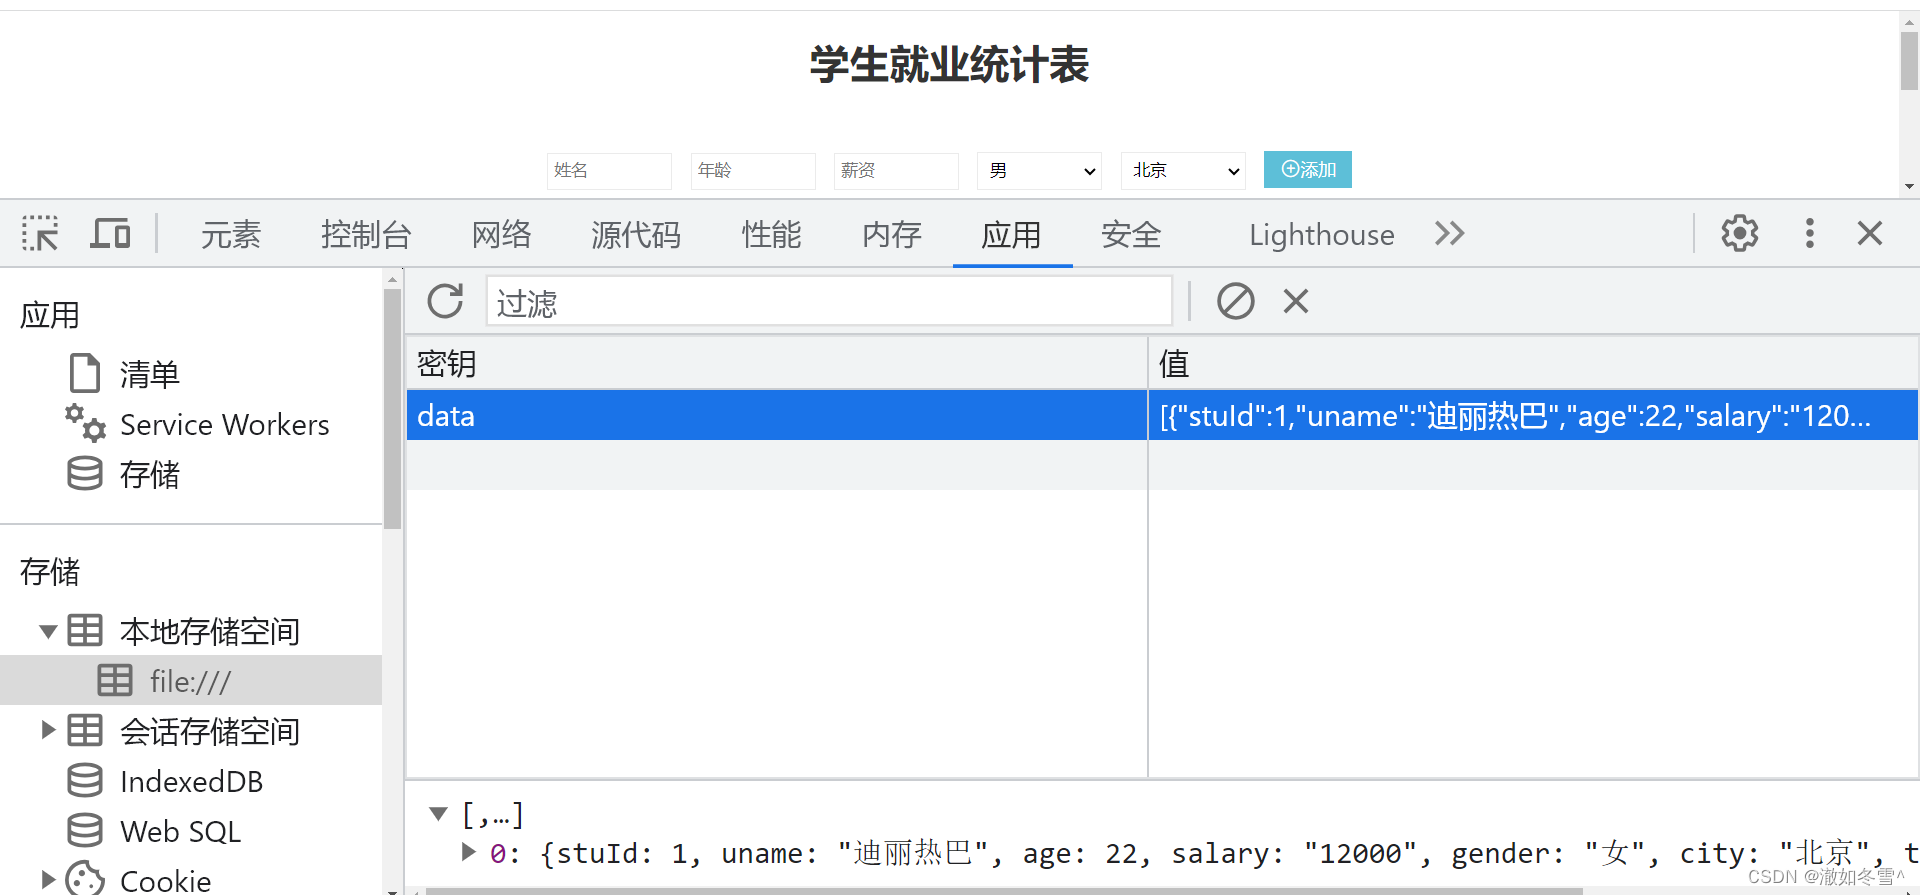Clear all storage entries icon
Viewport: 1920px width, 895px height.
1235,301
